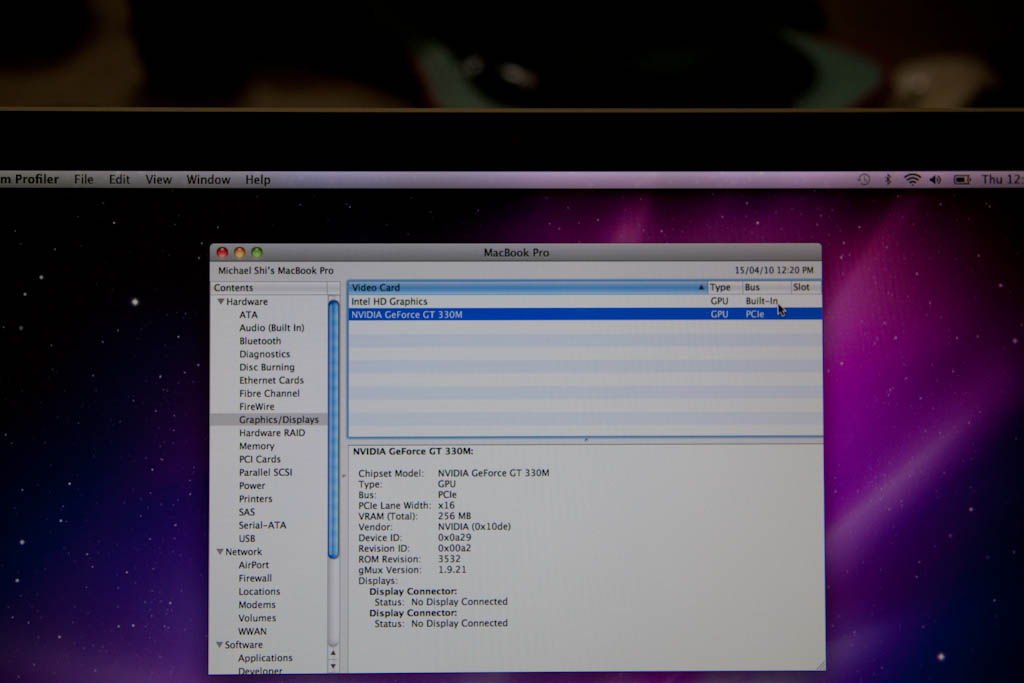The width and height of the screenshot is (1024, 683).
Task: Select Applications under Software
Action: [x=265, y=658]
